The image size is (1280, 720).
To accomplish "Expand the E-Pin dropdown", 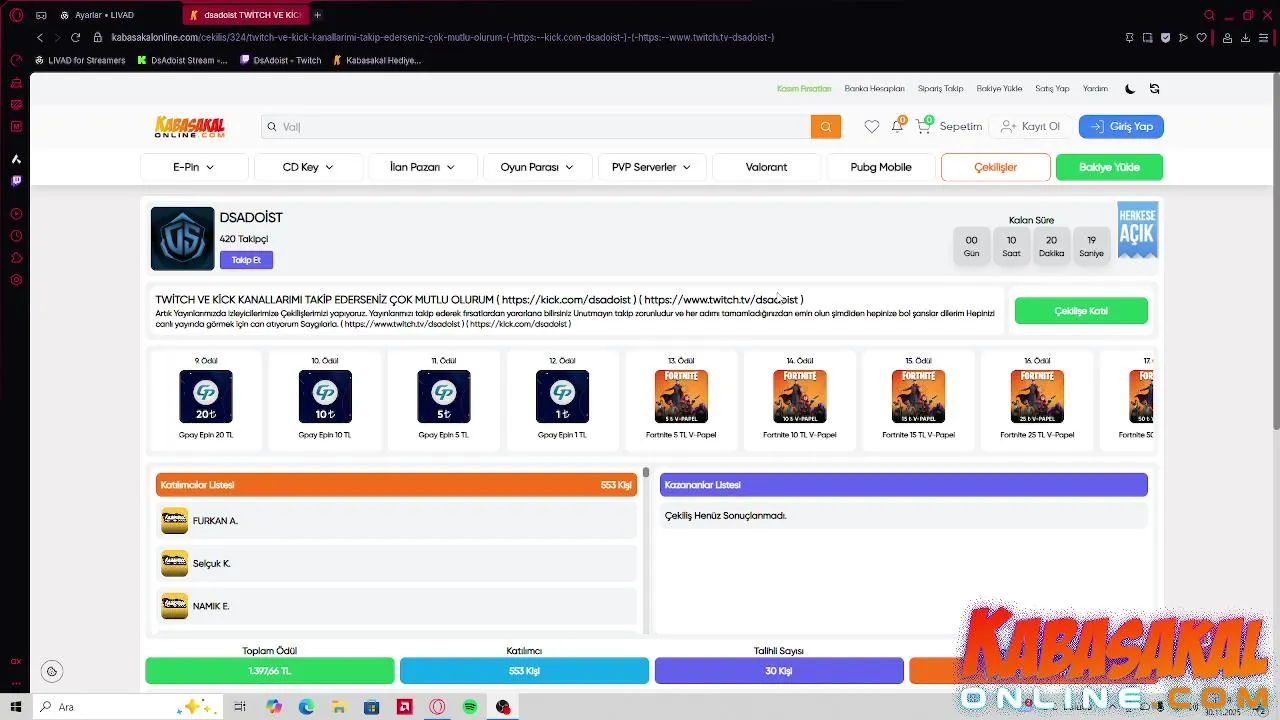I will (194, 167).
